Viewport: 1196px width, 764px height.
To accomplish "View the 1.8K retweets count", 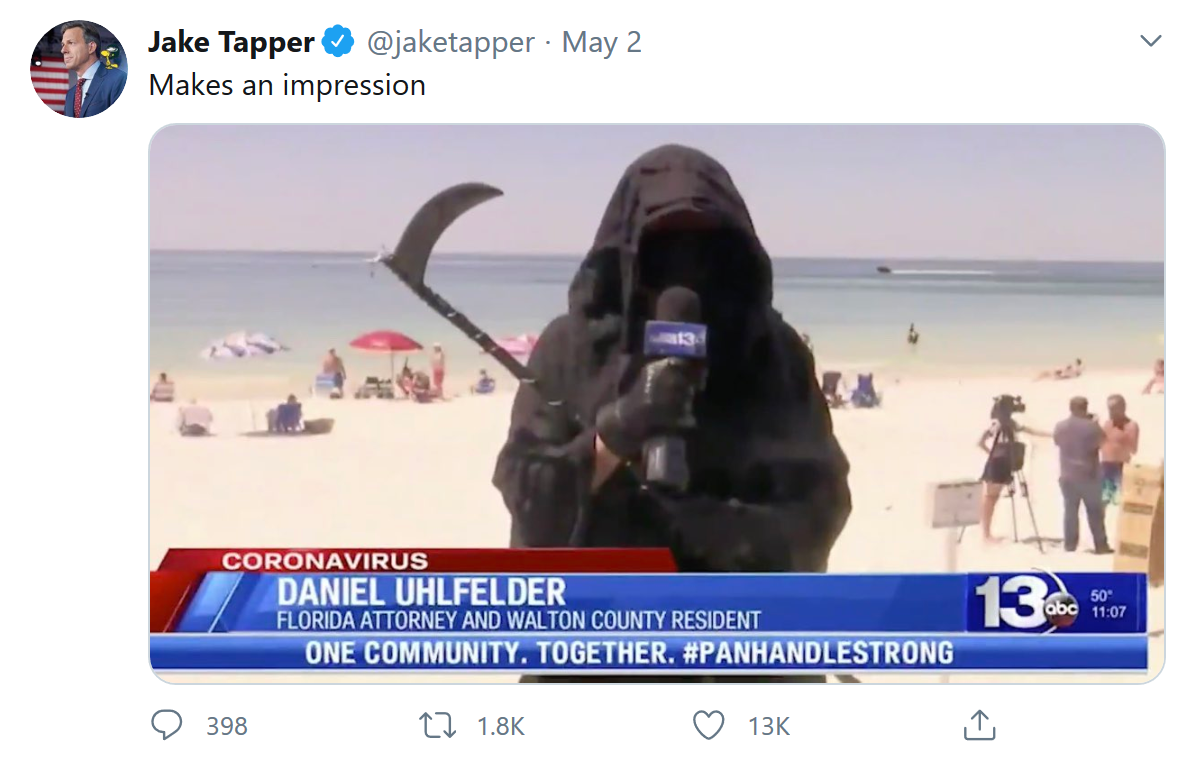I will pos(500,726).
